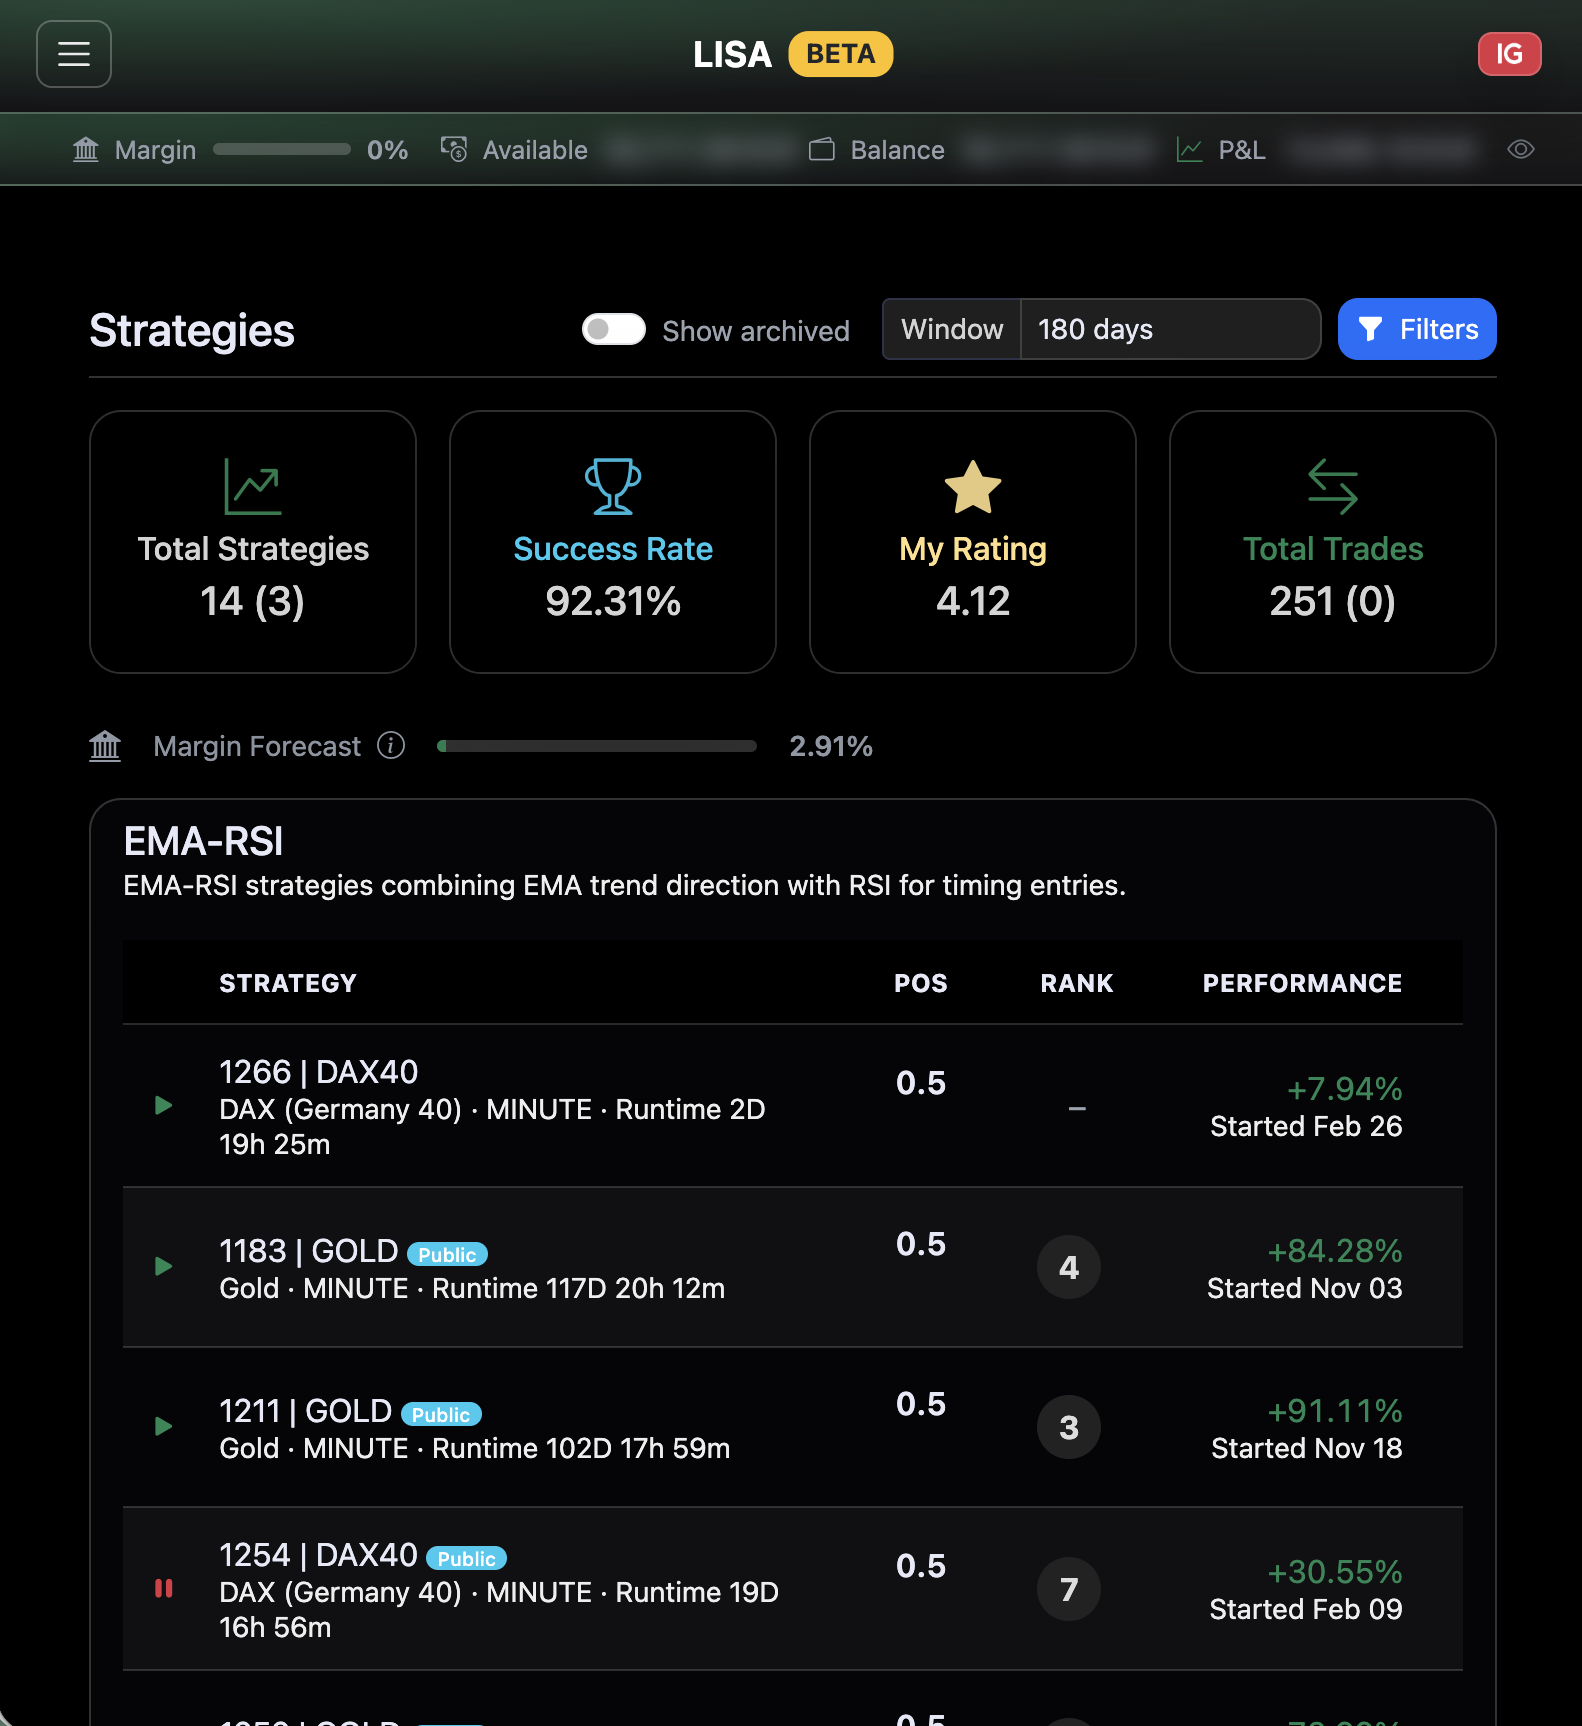Click the pause icon for 1254 DAX40
This screenshot has width=1582, height=1726.
point(164,1588)
